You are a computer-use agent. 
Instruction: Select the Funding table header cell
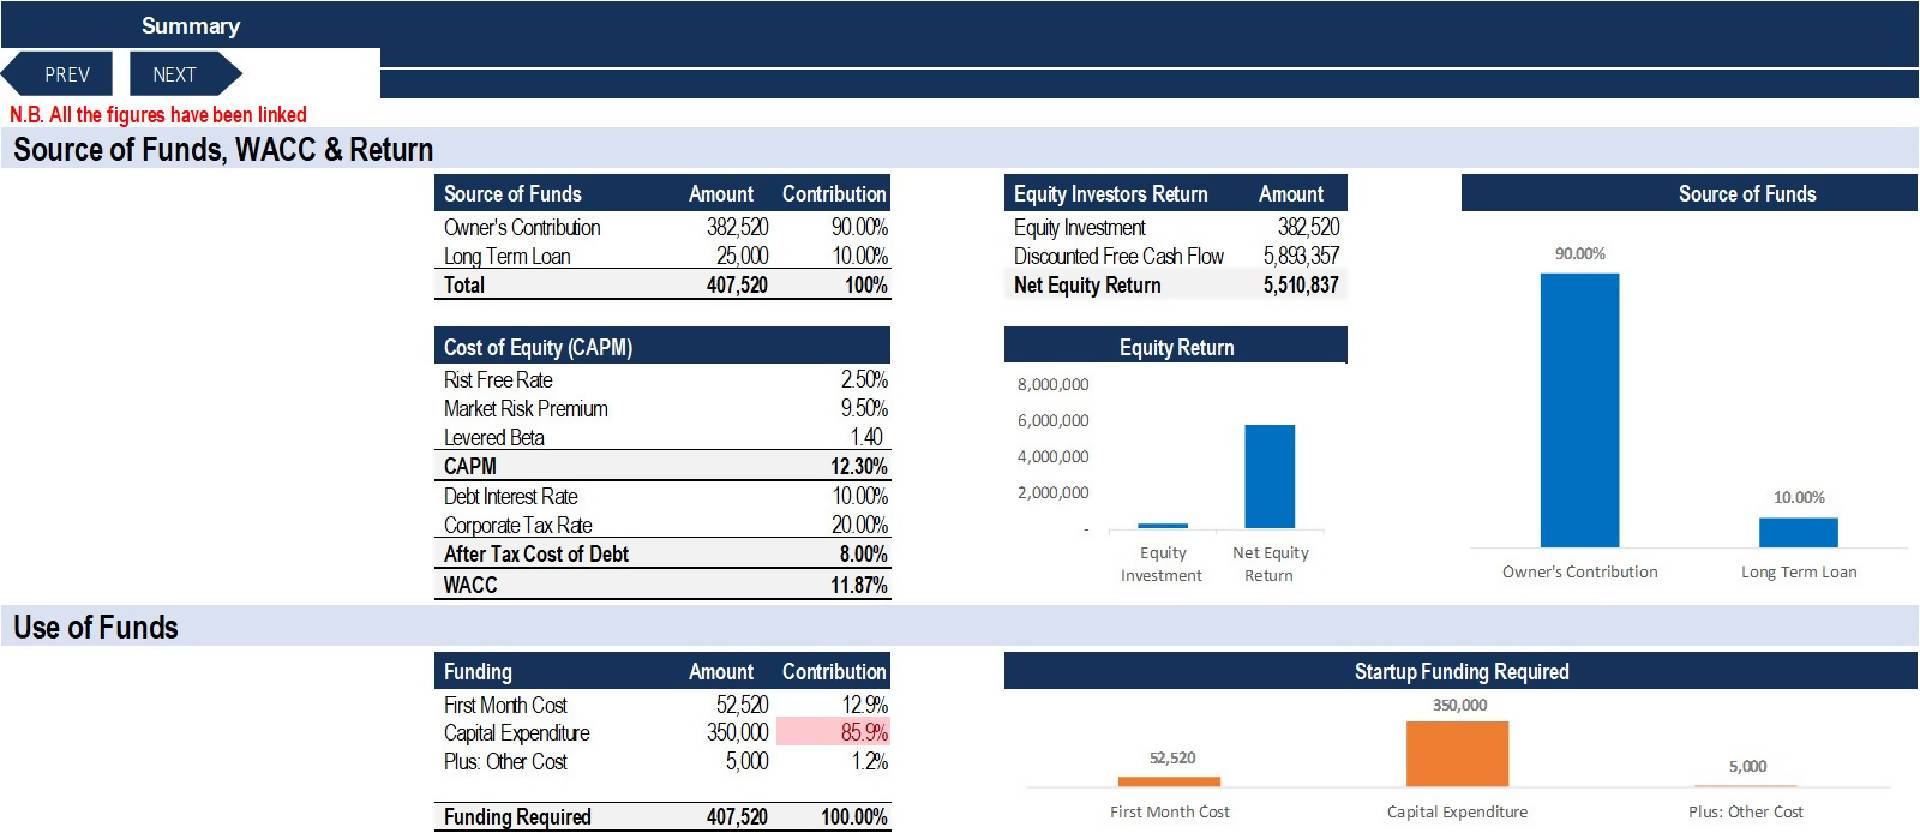tap(478, 672)
